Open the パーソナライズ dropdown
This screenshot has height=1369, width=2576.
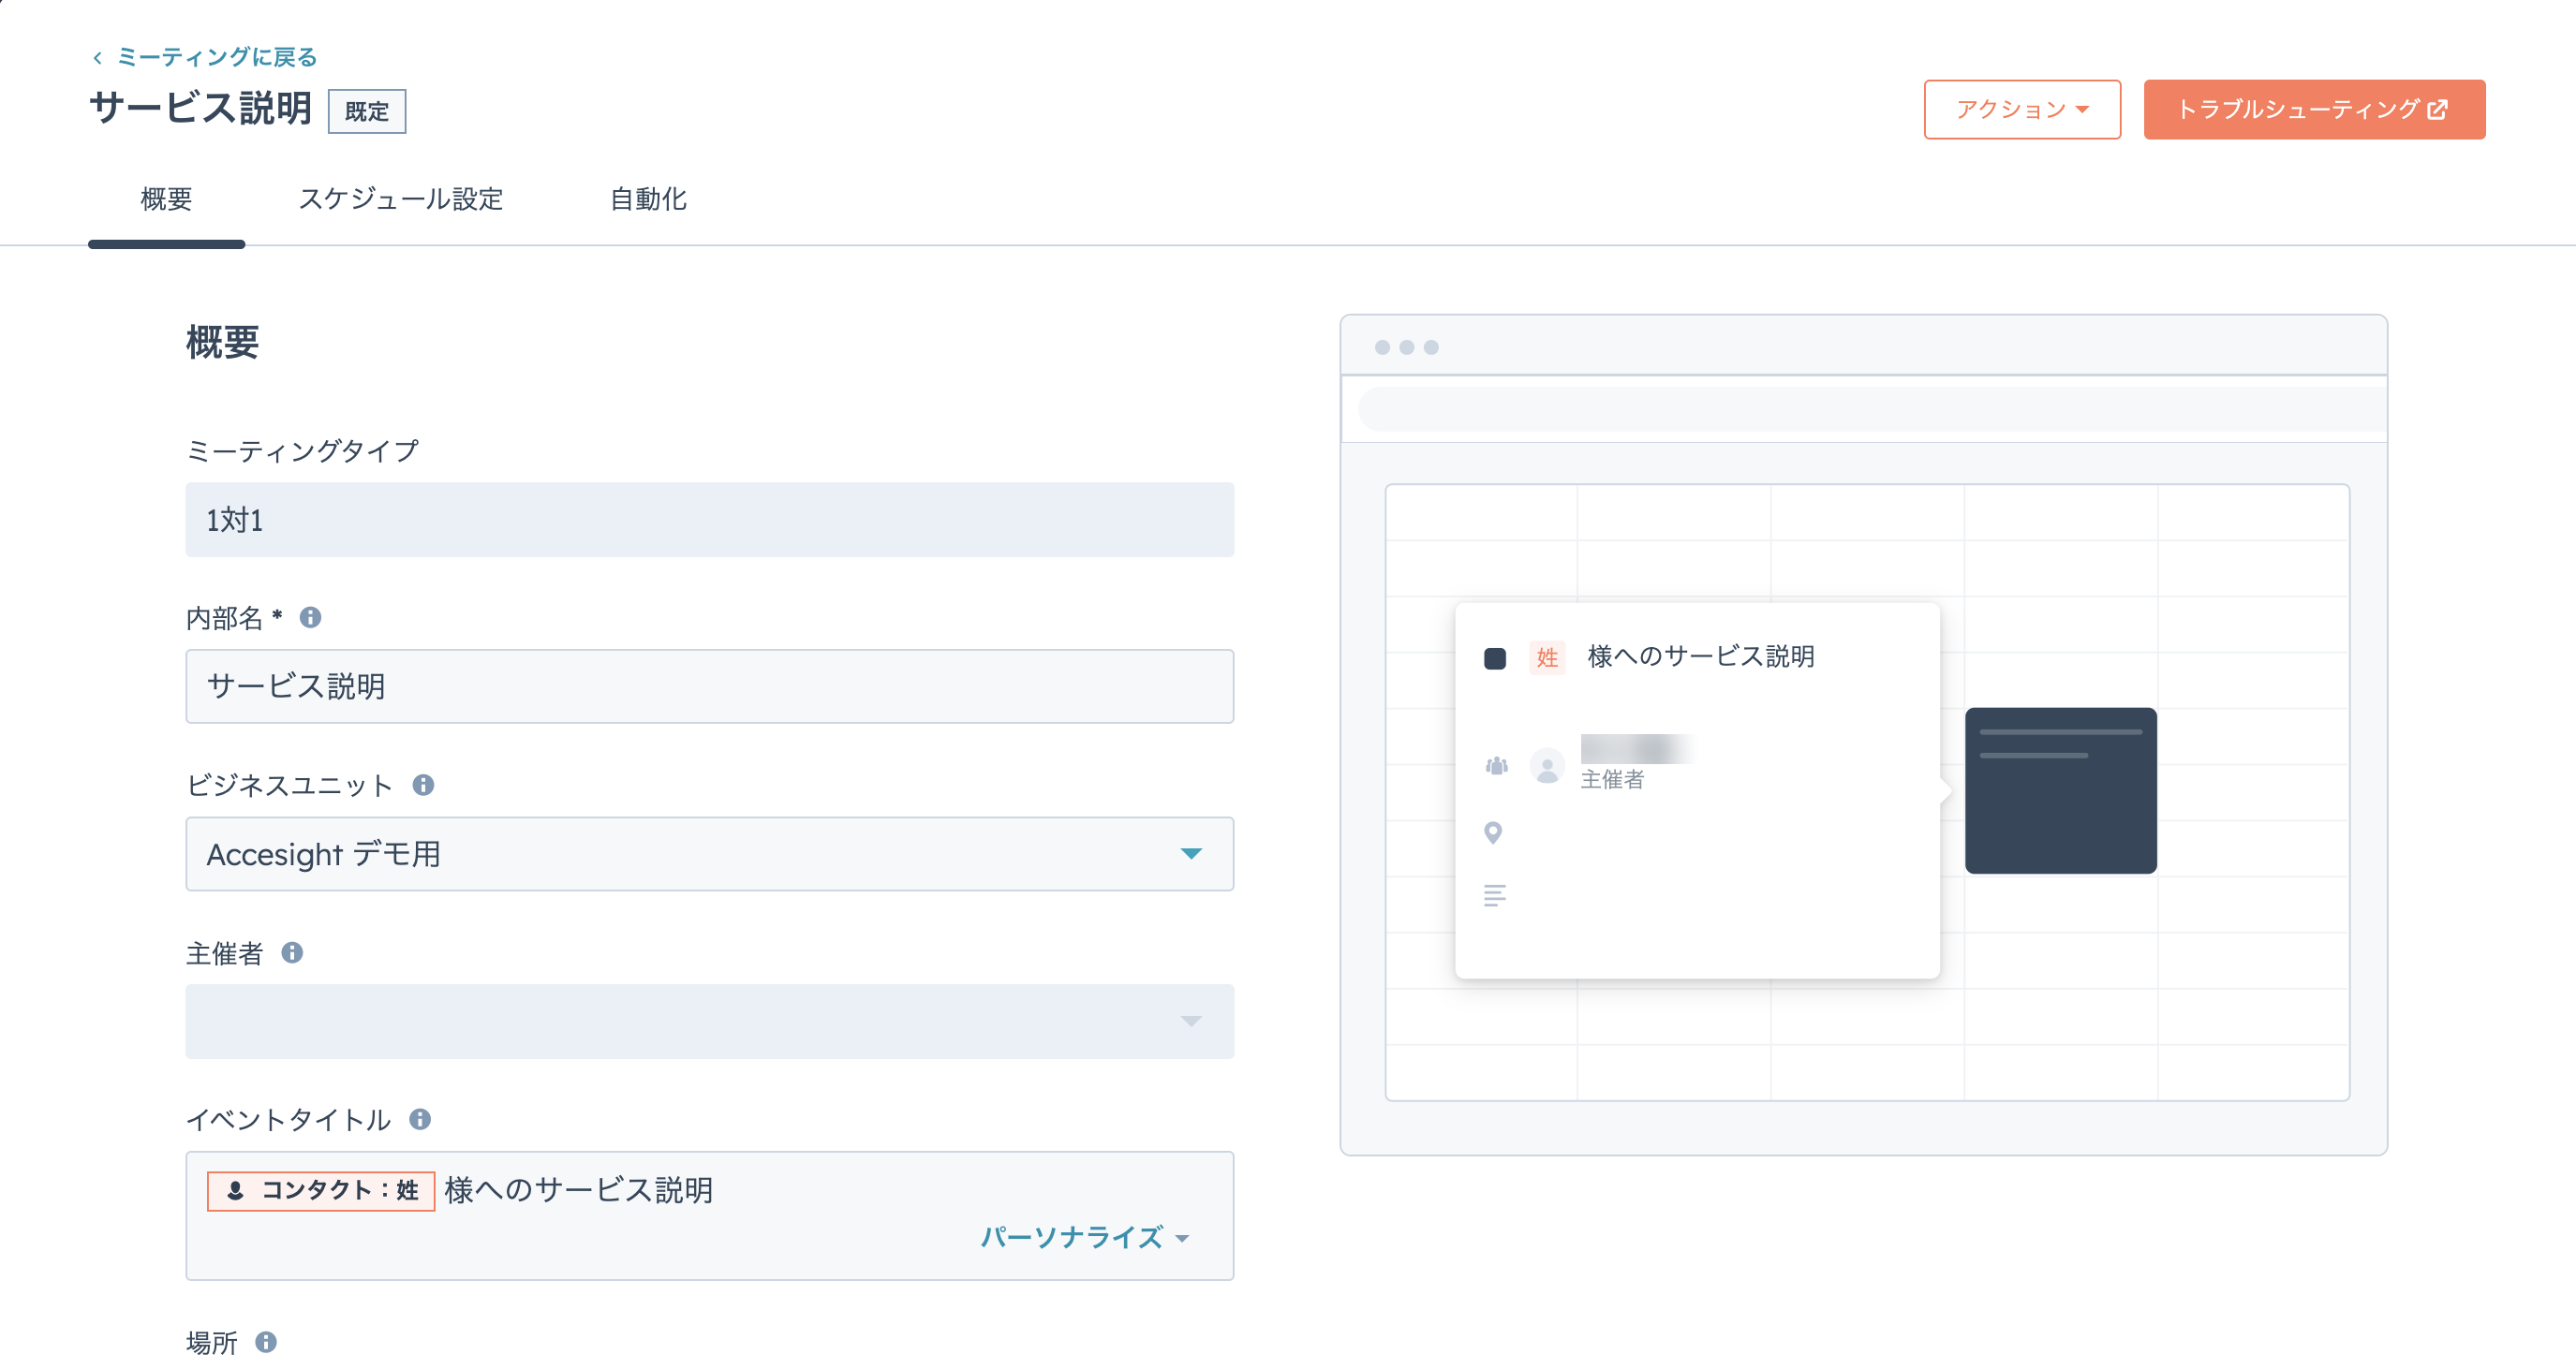coord(1085,1238)
